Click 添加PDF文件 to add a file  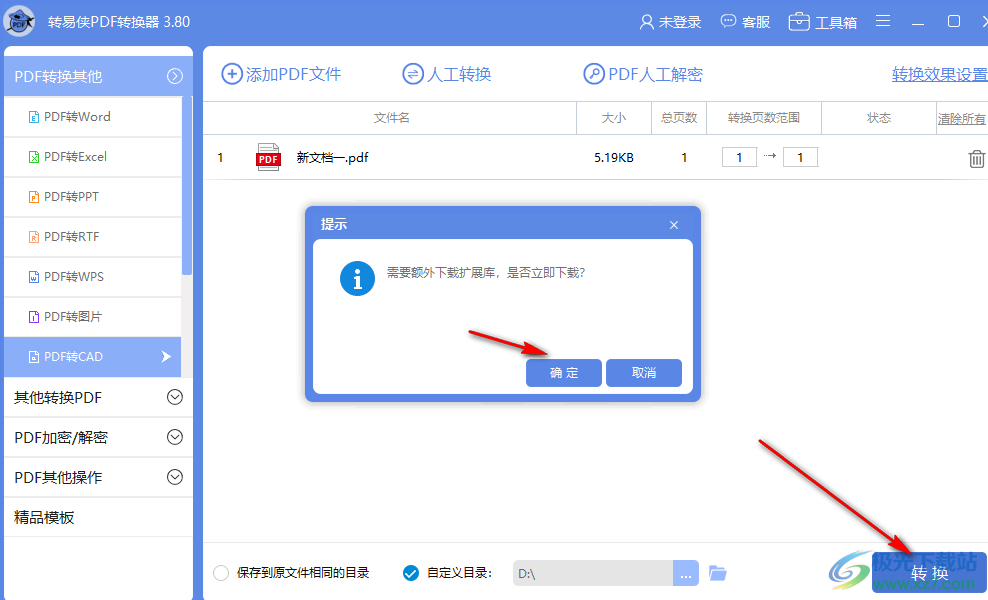[281, 74]
